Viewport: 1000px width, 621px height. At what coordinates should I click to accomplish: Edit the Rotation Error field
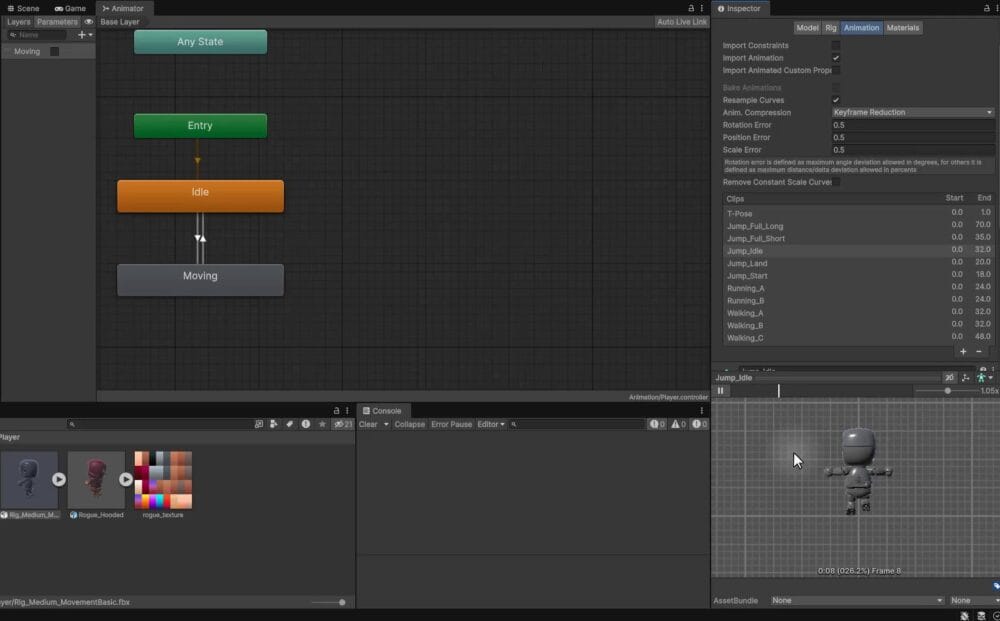[x=913, y=125]
